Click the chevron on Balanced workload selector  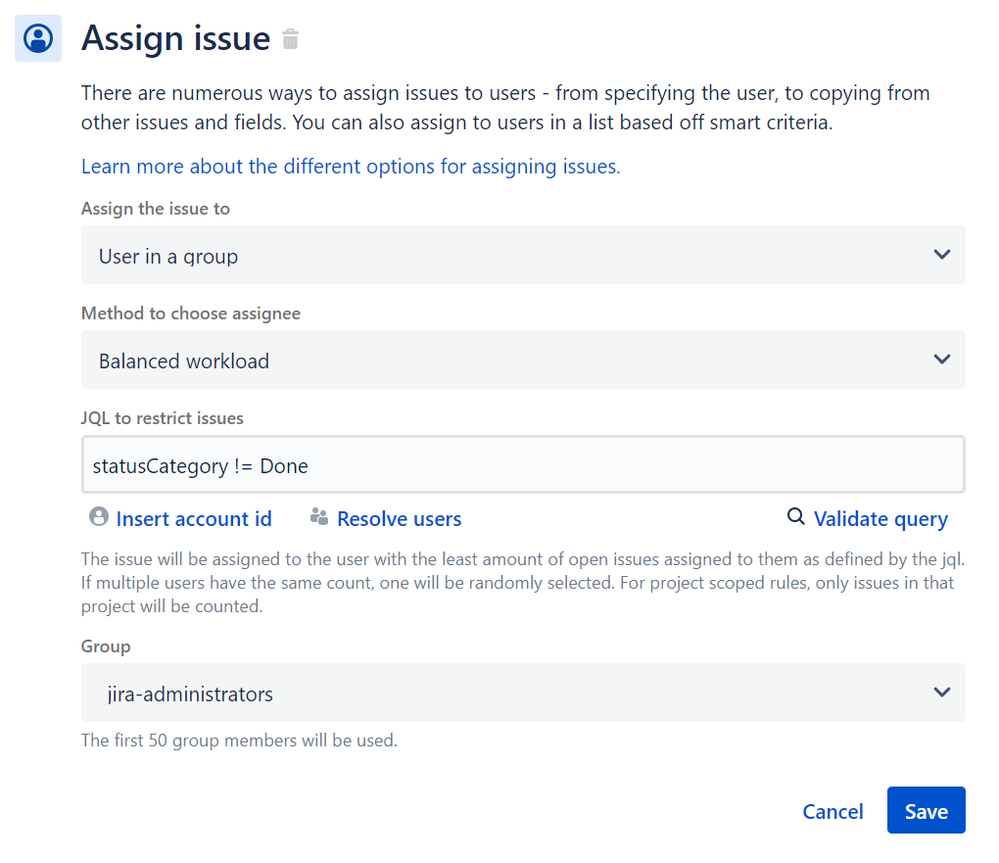(x=941, y=359)
